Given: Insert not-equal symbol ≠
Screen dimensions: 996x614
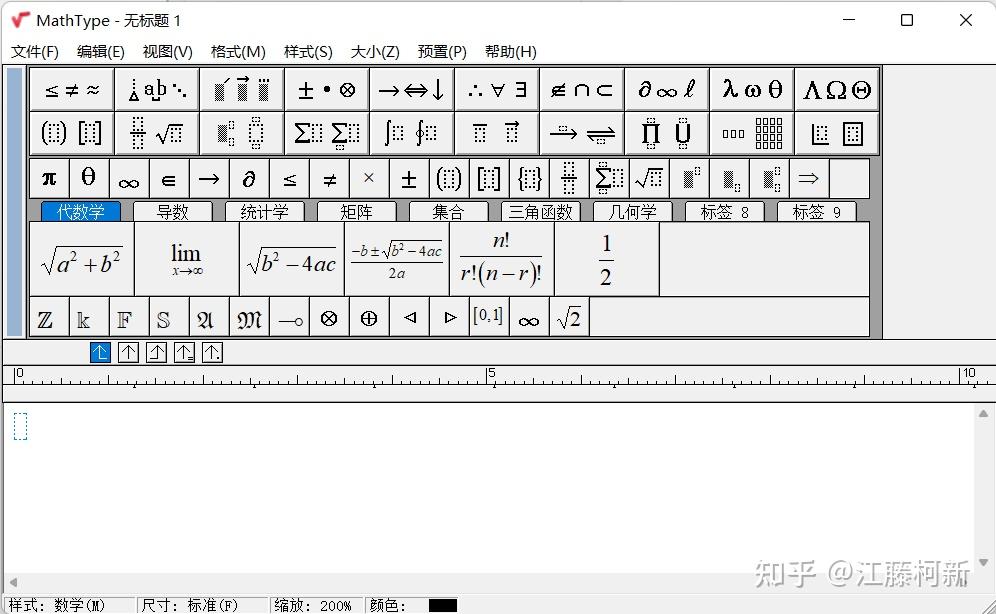Looking at the screenshot, I should pyautogui.click(x=329, y=179).
